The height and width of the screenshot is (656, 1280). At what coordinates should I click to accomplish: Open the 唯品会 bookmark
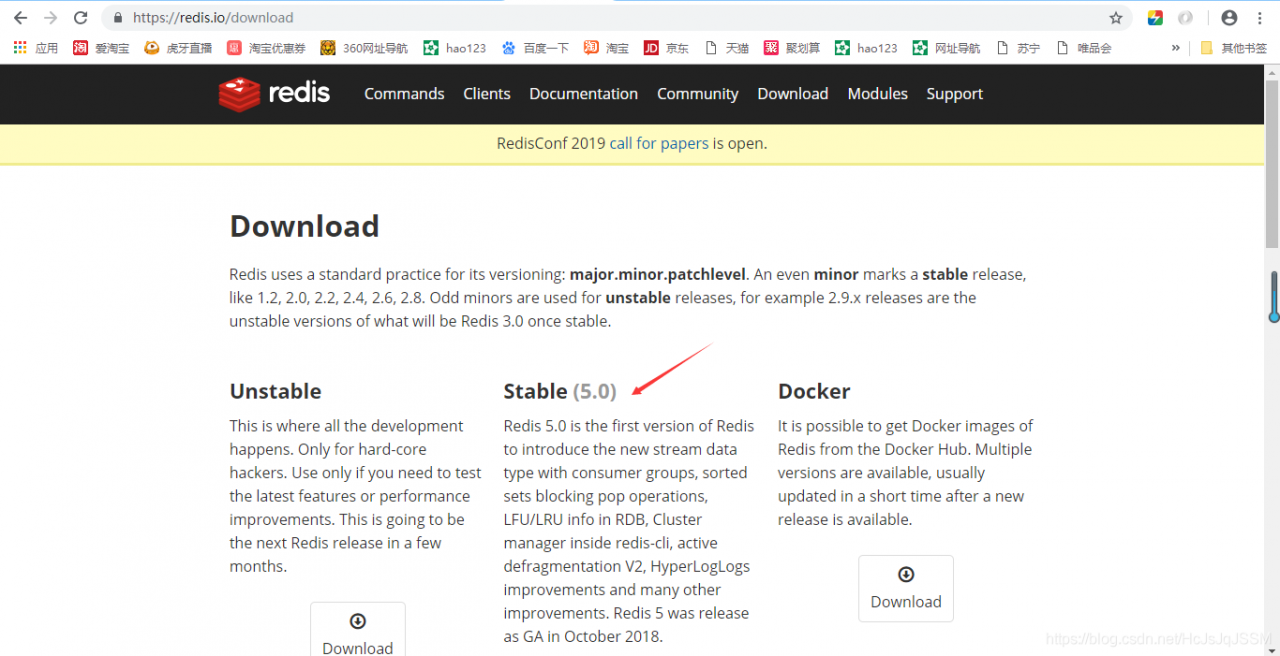[x=1084, y=48]
